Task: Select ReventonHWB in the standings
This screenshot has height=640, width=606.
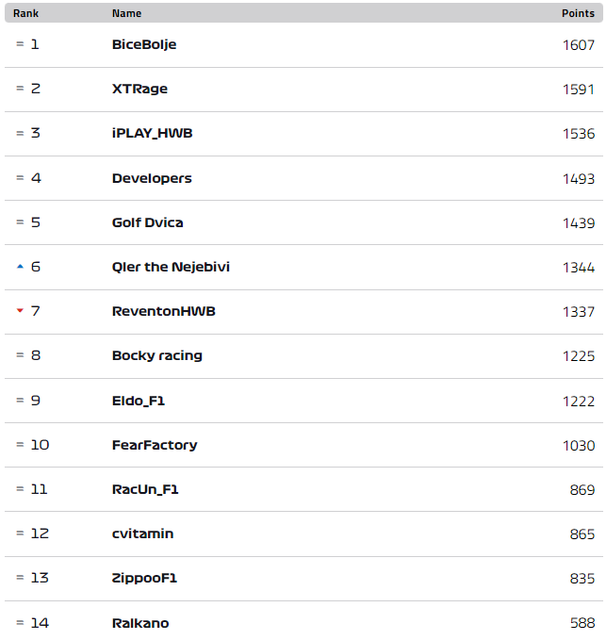Action: pos(164,311)
